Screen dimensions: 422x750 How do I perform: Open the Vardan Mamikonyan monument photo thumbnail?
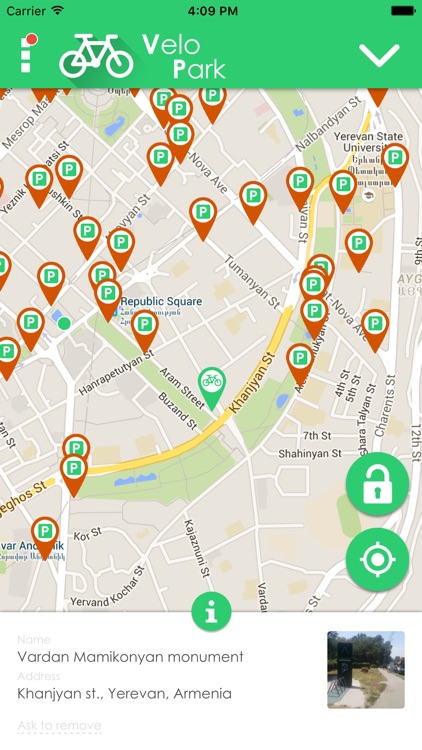click(x=366, y=670)
